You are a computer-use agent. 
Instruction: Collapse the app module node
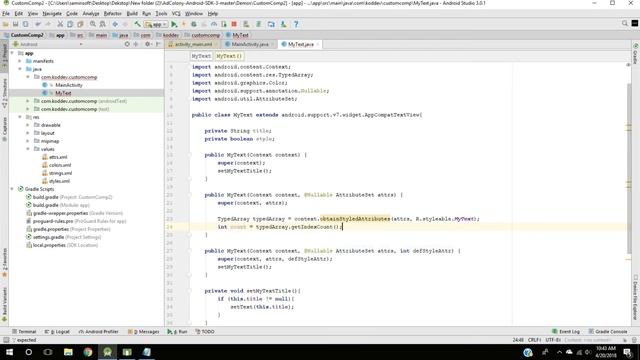pyautogui.click(x=12, y=53)
